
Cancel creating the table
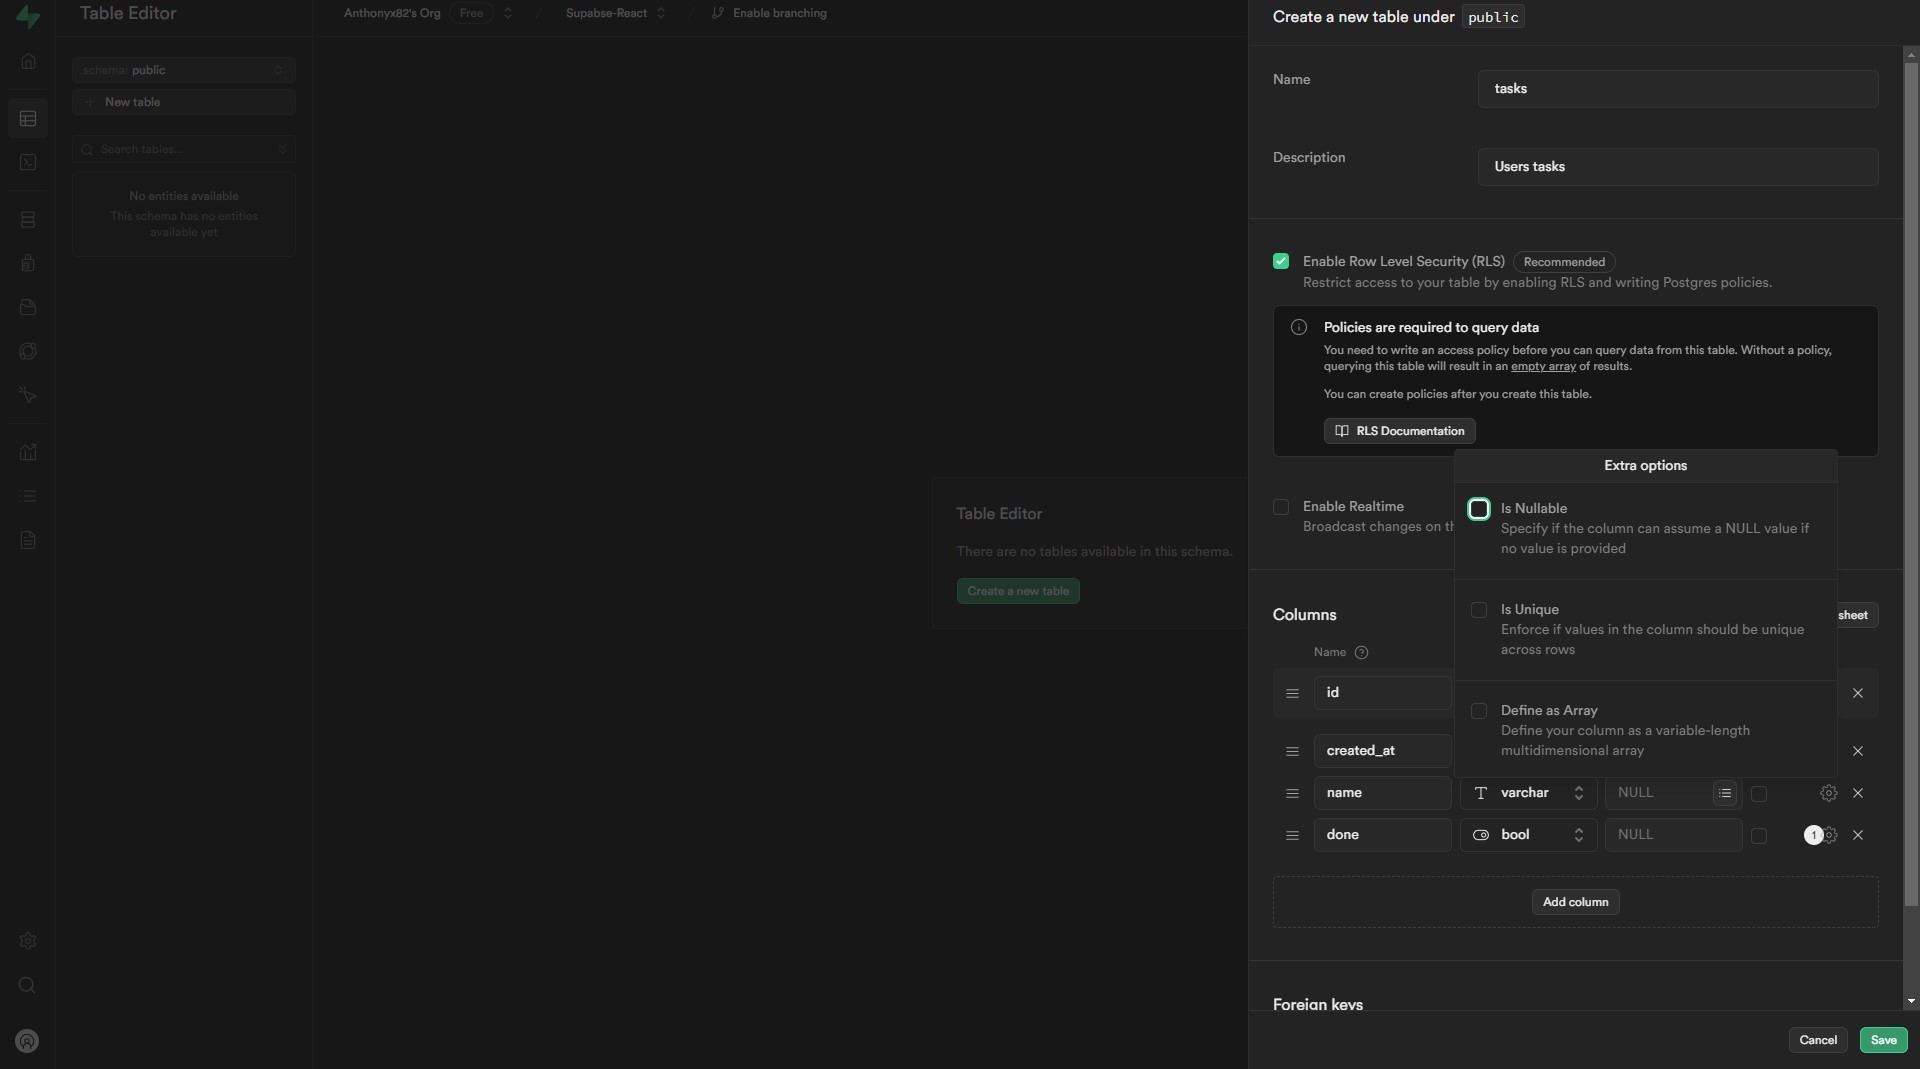point(1817,1040)
